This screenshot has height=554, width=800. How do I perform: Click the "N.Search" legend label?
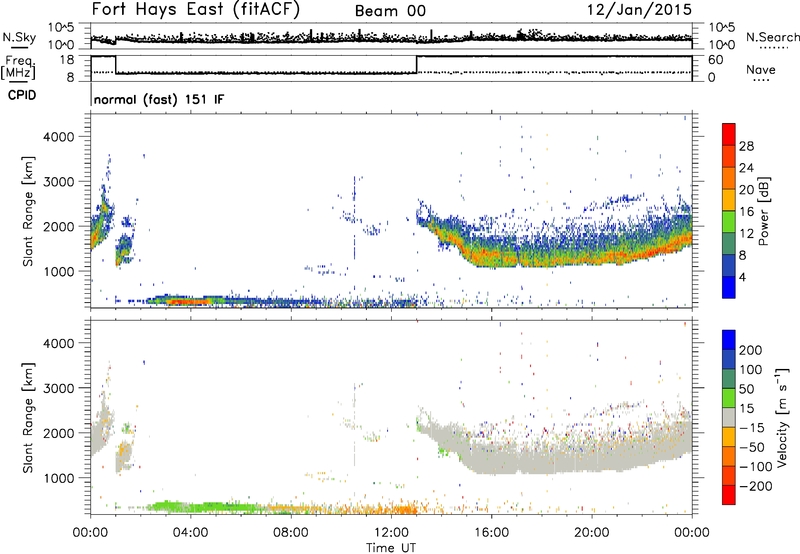(x=772, y=37)
